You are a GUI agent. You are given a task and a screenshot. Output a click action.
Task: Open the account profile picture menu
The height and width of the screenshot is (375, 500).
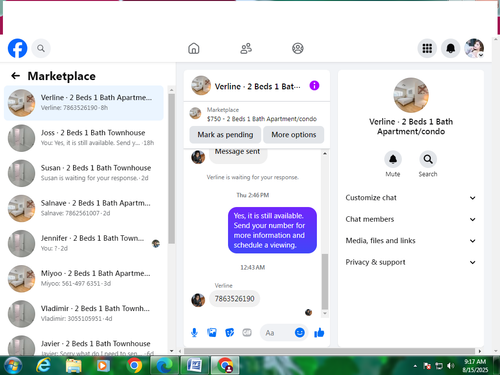(474, 48)
